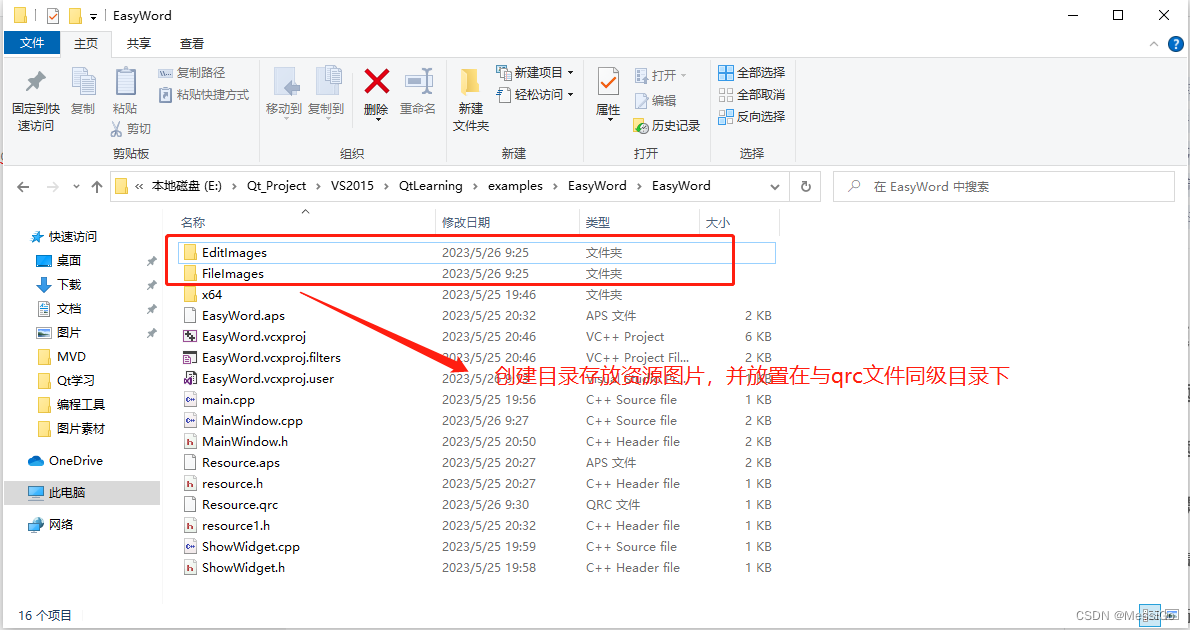Switch to the Share (共享) tab
Screen dimensions: 1190x630
click(x=139, y=44)
